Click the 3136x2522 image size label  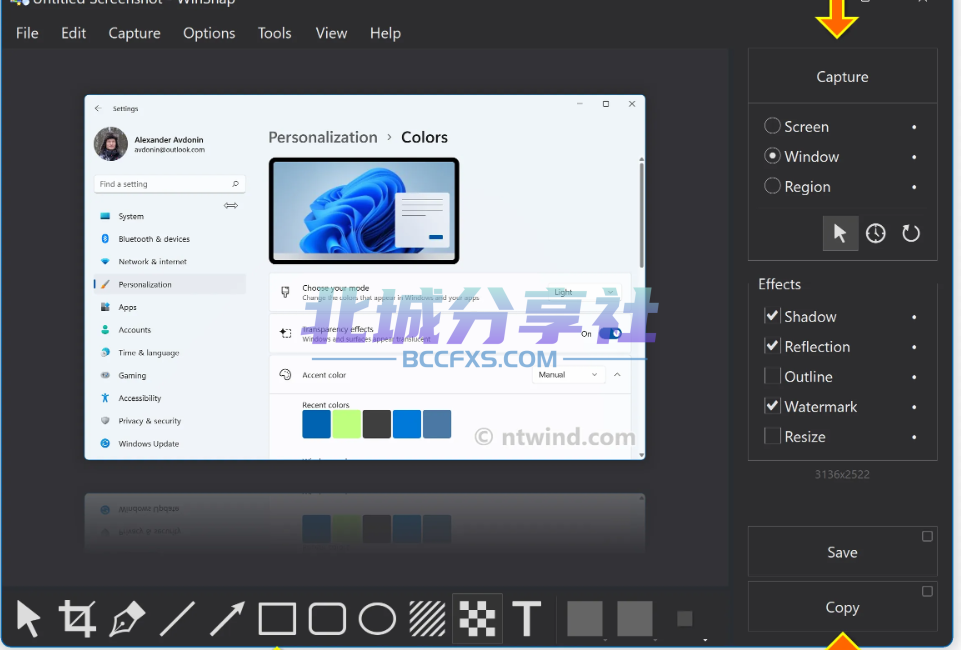pyautogui.click(x=842, y=474)
